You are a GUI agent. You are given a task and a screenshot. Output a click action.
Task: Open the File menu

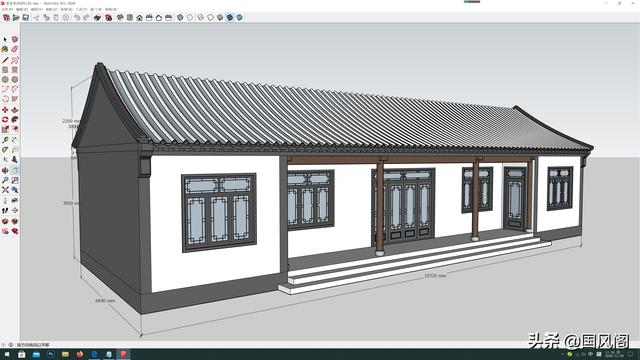pos(7,9)
